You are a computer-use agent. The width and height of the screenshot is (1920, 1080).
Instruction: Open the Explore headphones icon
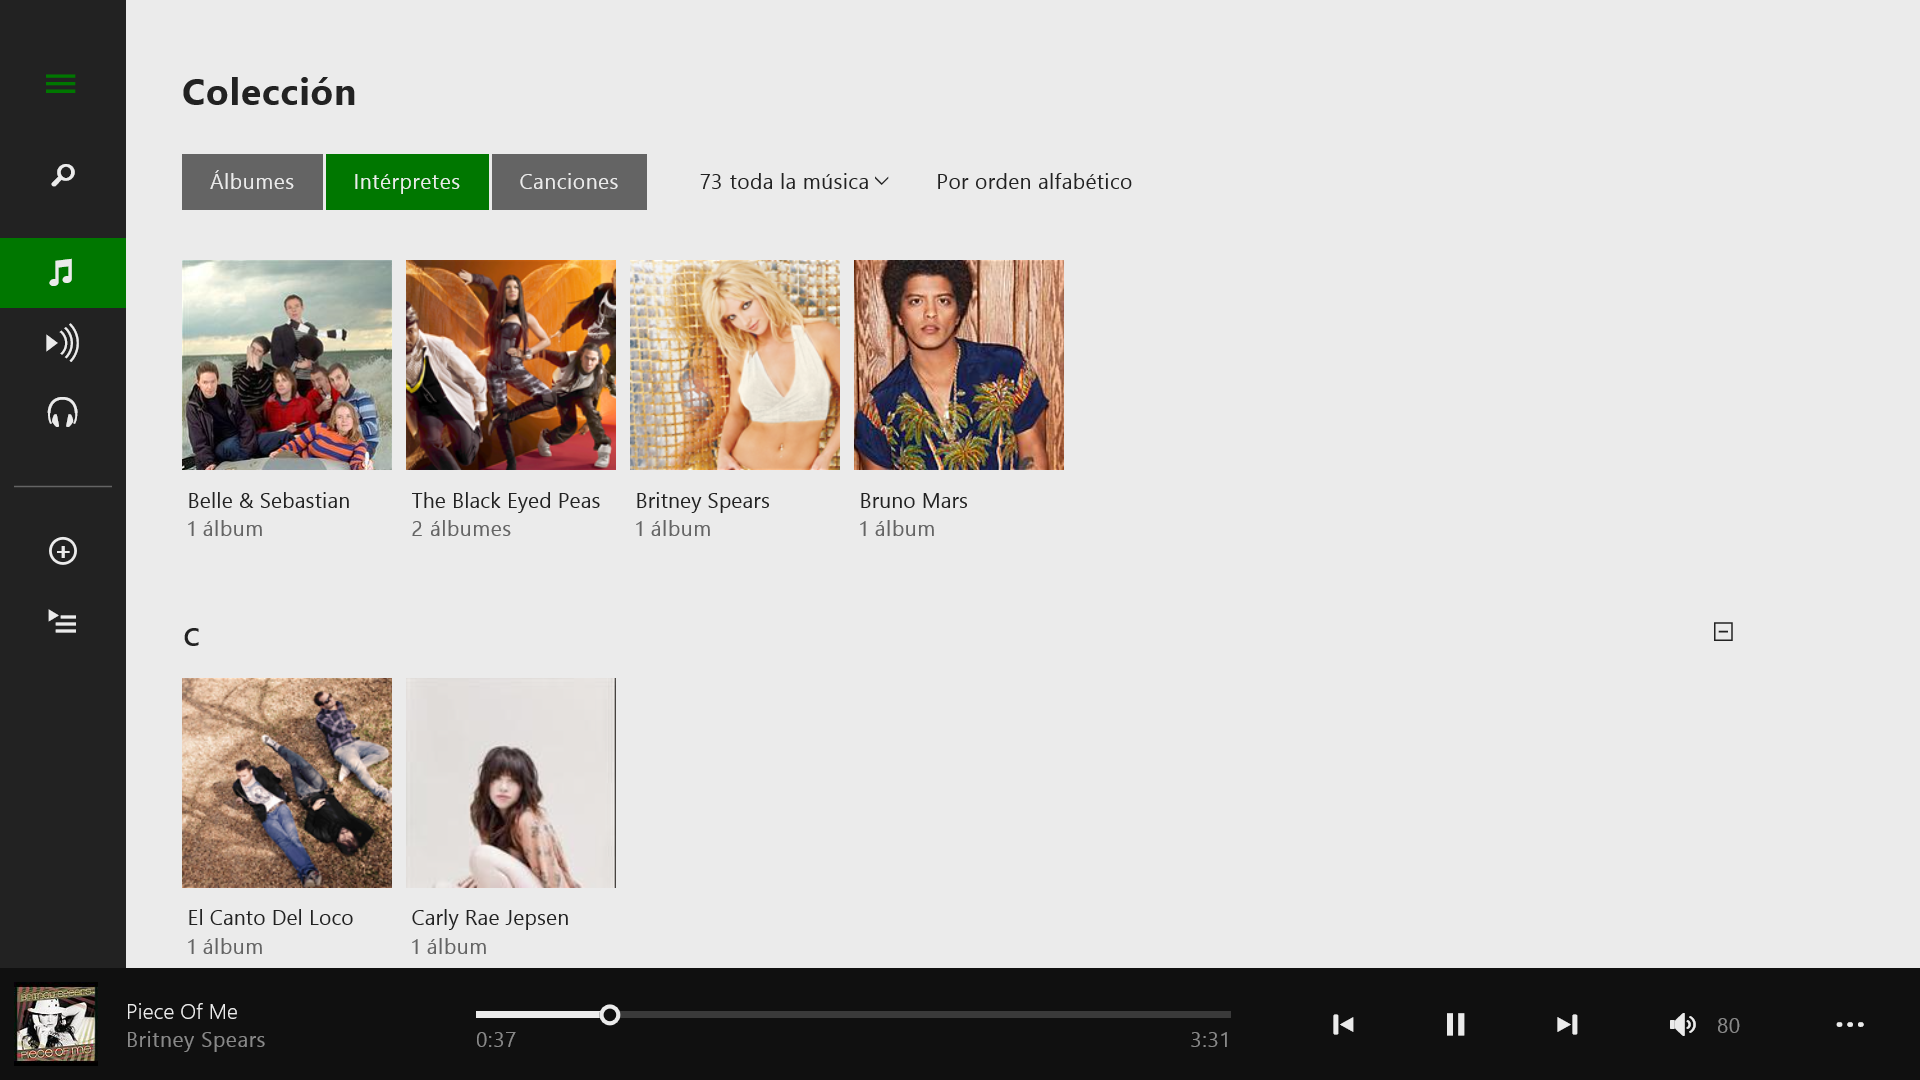point(62,413)
